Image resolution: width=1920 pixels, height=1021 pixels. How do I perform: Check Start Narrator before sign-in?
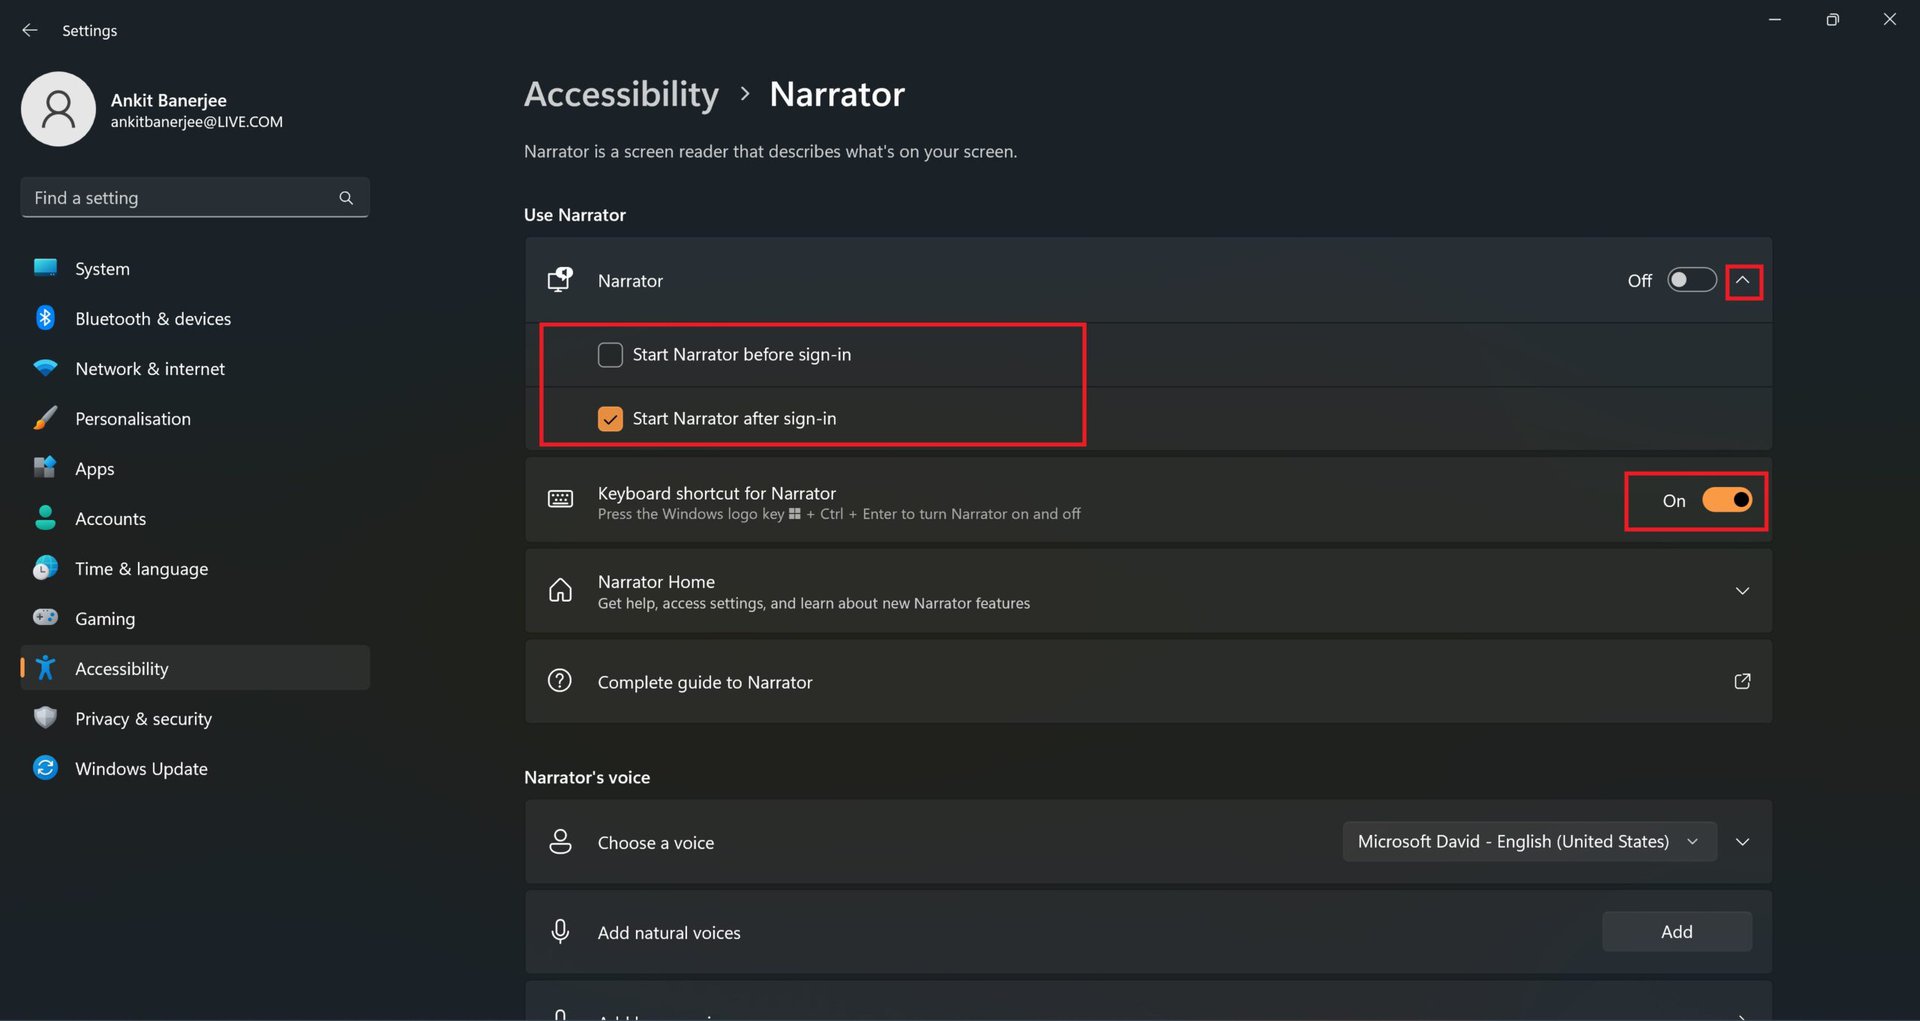(x=610, y=354)
